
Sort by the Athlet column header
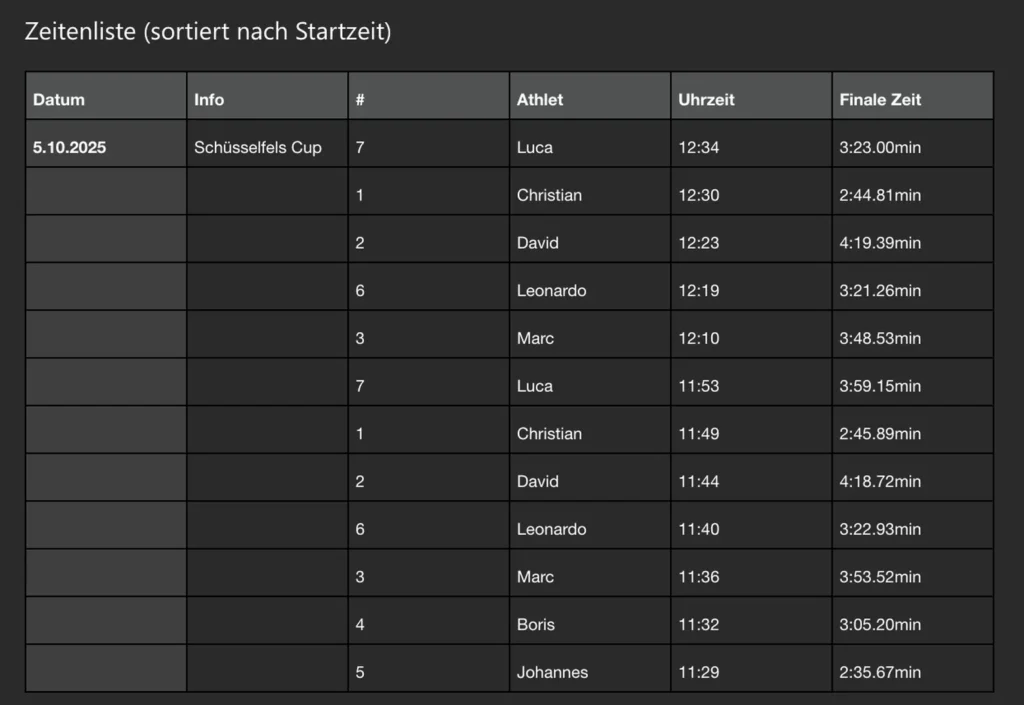540,100
